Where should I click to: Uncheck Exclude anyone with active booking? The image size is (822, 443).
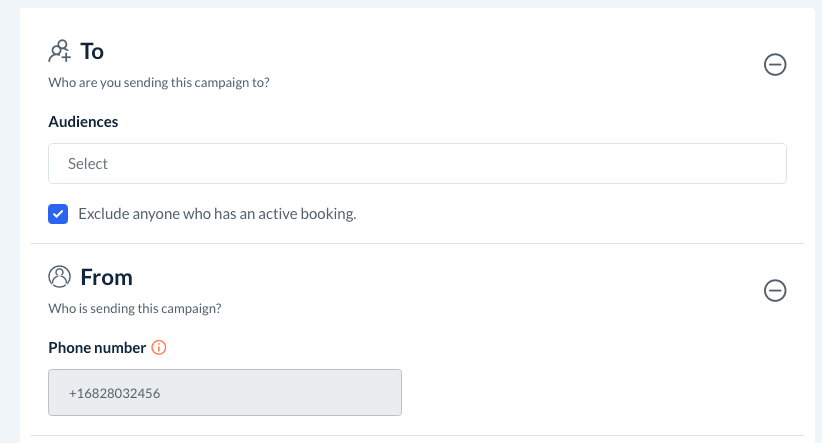58,214
